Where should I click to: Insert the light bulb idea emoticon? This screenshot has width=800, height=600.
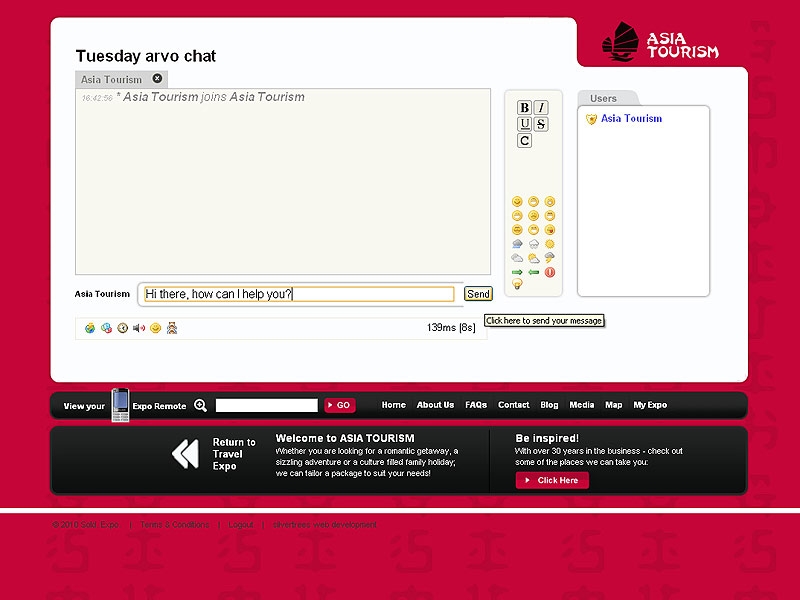pyautogui.click(x=517, y=285)
